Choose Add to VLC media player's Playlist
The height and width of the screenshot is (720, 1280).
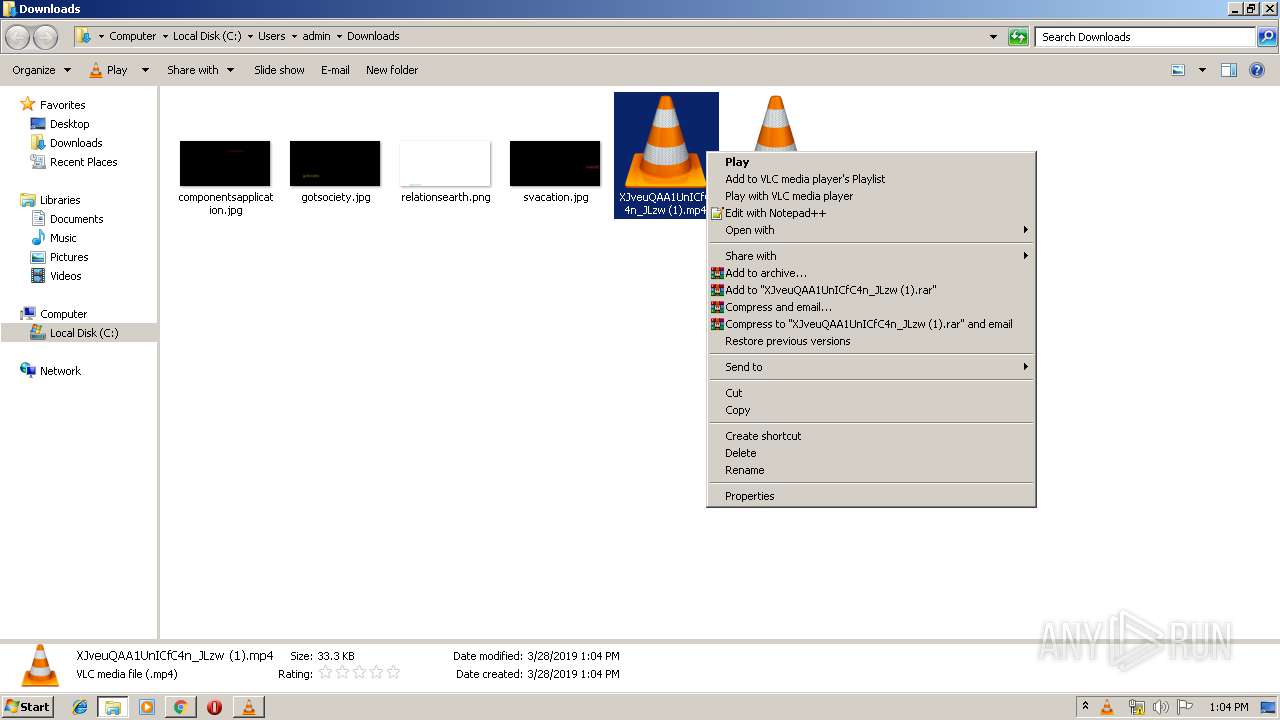[805, 179]
